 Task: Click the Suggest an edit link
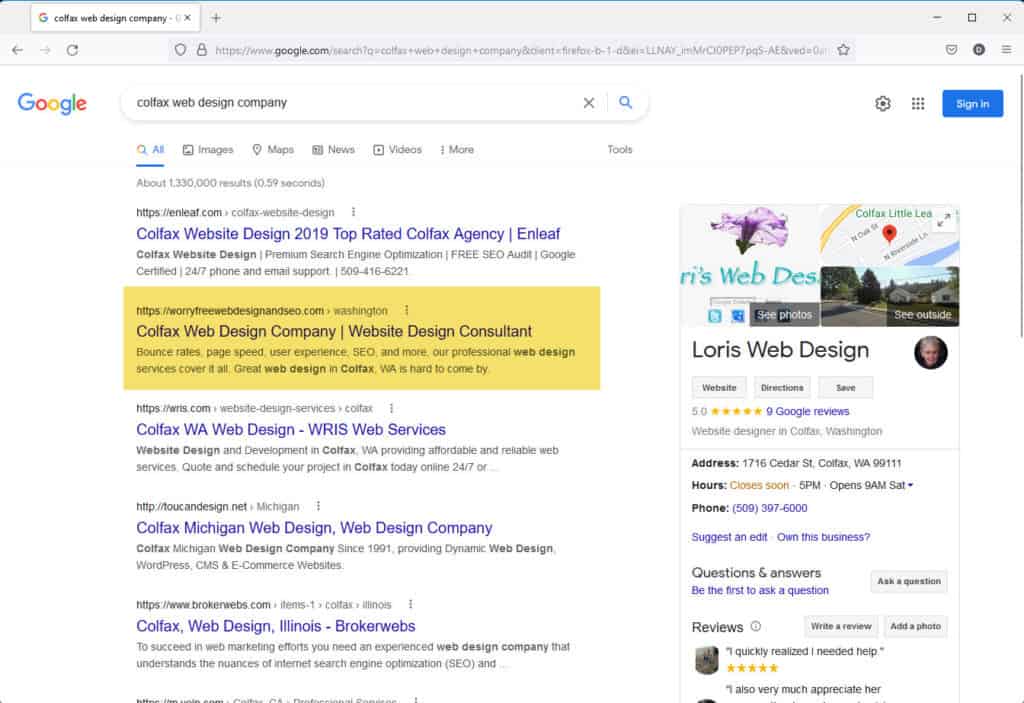(729, 536)
